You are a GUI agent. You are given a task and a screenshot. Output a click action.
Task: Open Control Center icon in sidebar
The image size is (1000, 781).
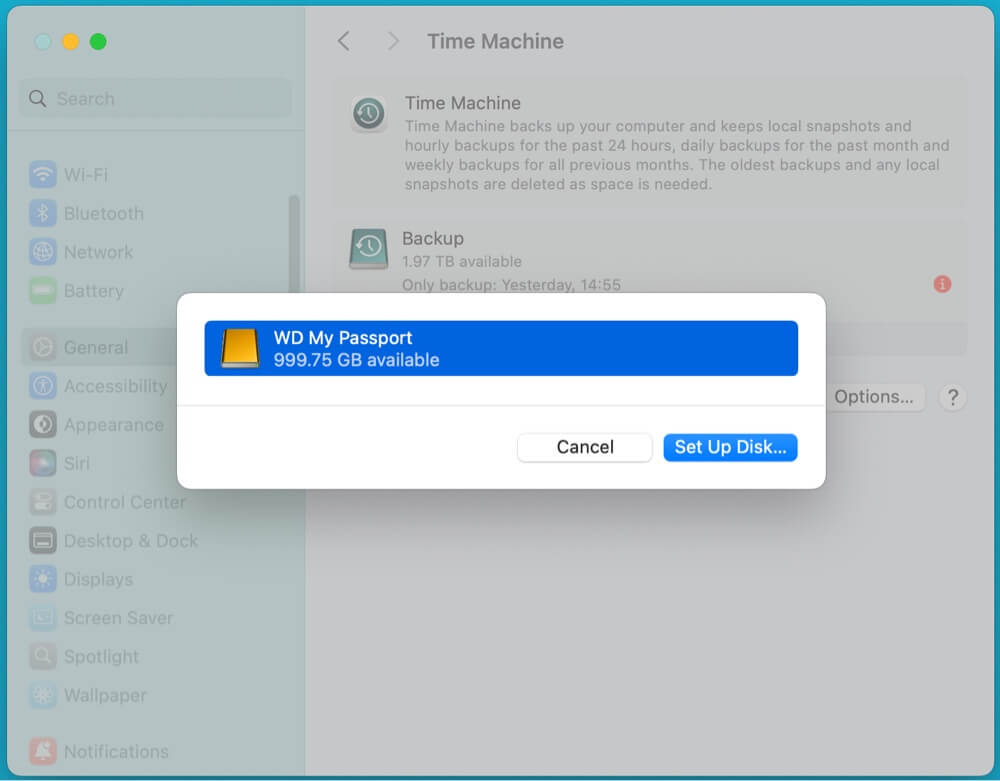[x=43, y=502]
